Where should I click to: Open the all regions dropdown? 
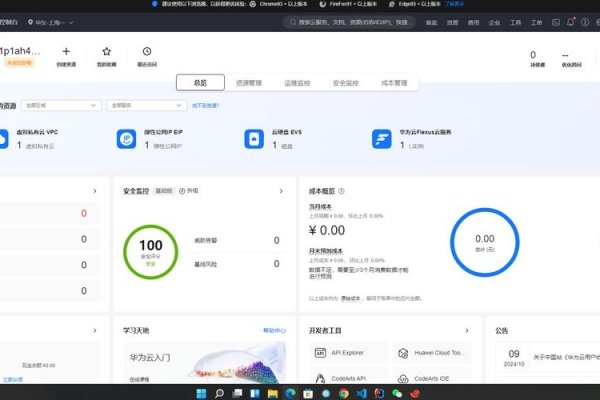coord(61,105)
